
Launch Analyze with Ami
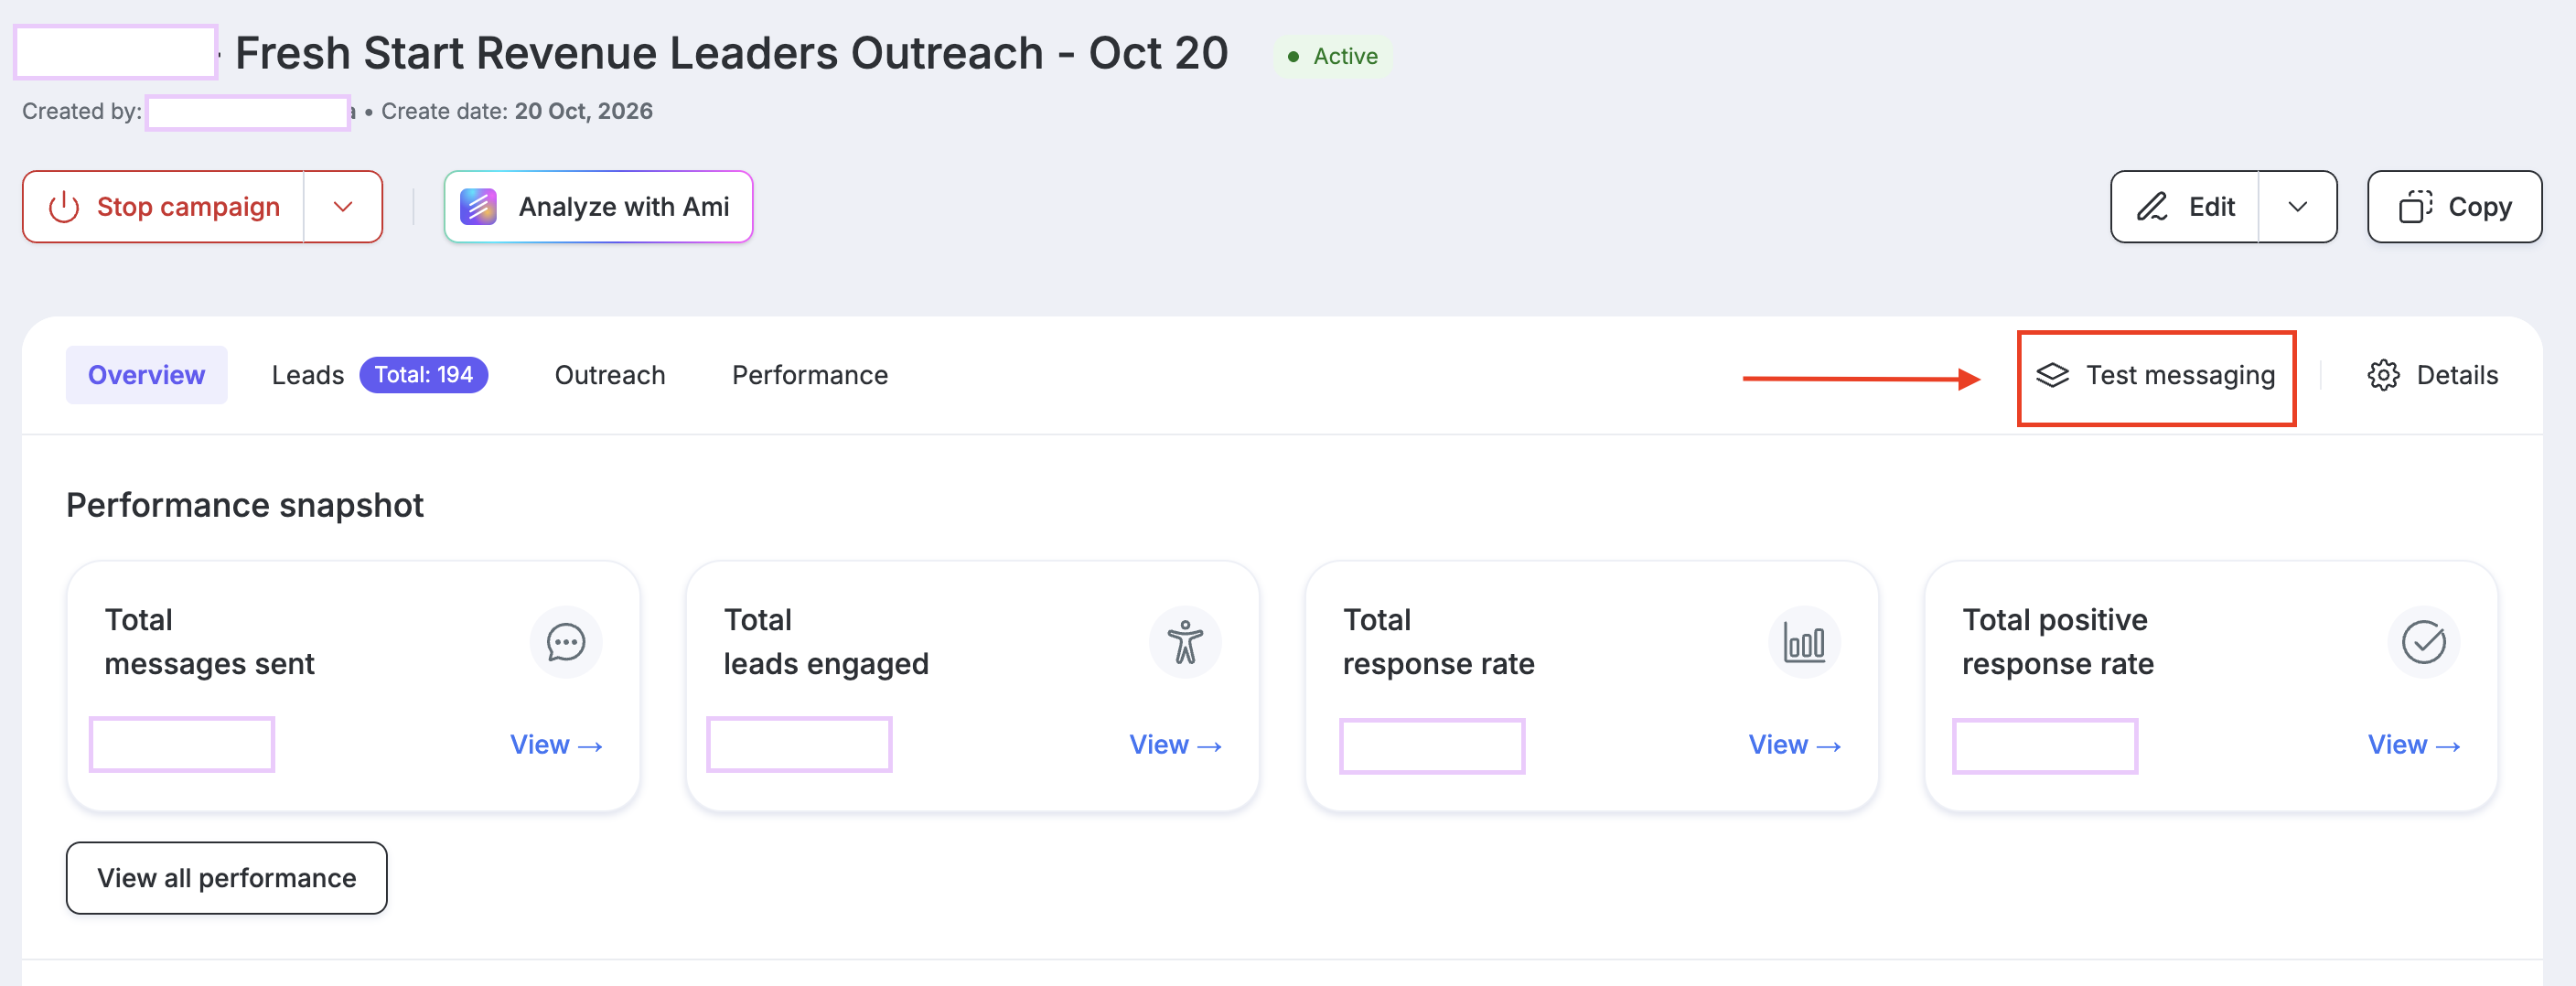(x=598, y=207)
